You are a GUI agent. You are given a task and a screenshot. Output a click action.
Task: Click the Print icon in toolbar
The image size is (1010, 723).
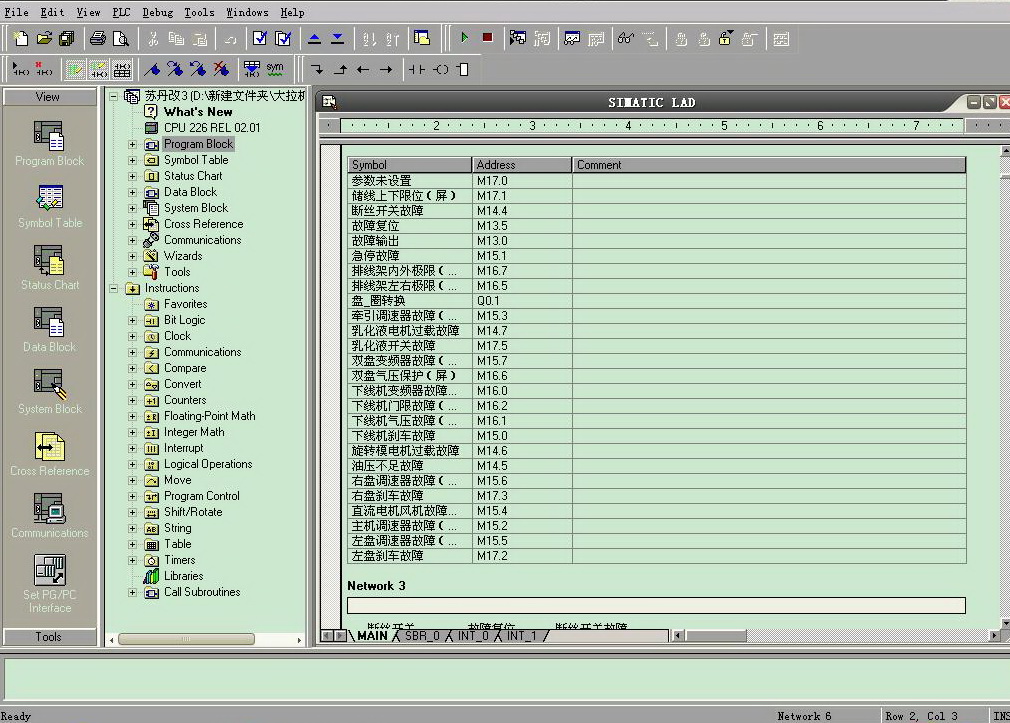tap(98, 38)
